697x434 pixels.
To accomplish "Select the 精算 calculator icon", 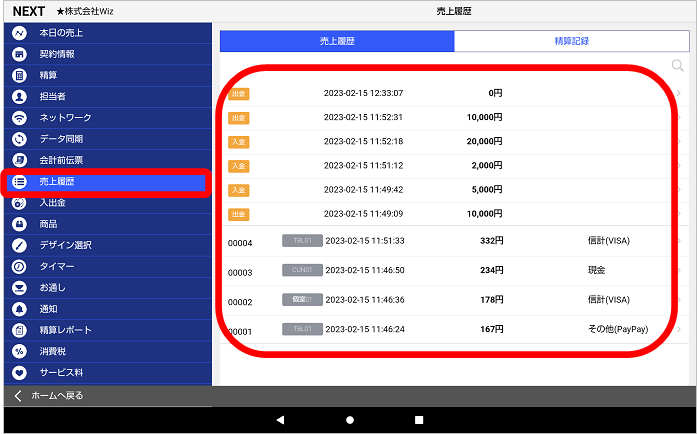I will pyautogui.click(x=19, y=75).
